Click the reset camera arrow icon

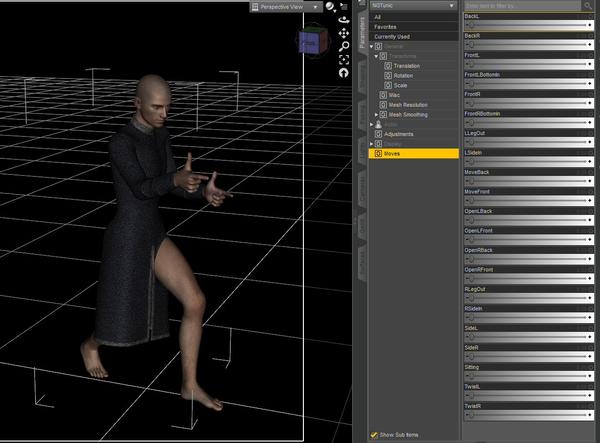tap(344, 73)
